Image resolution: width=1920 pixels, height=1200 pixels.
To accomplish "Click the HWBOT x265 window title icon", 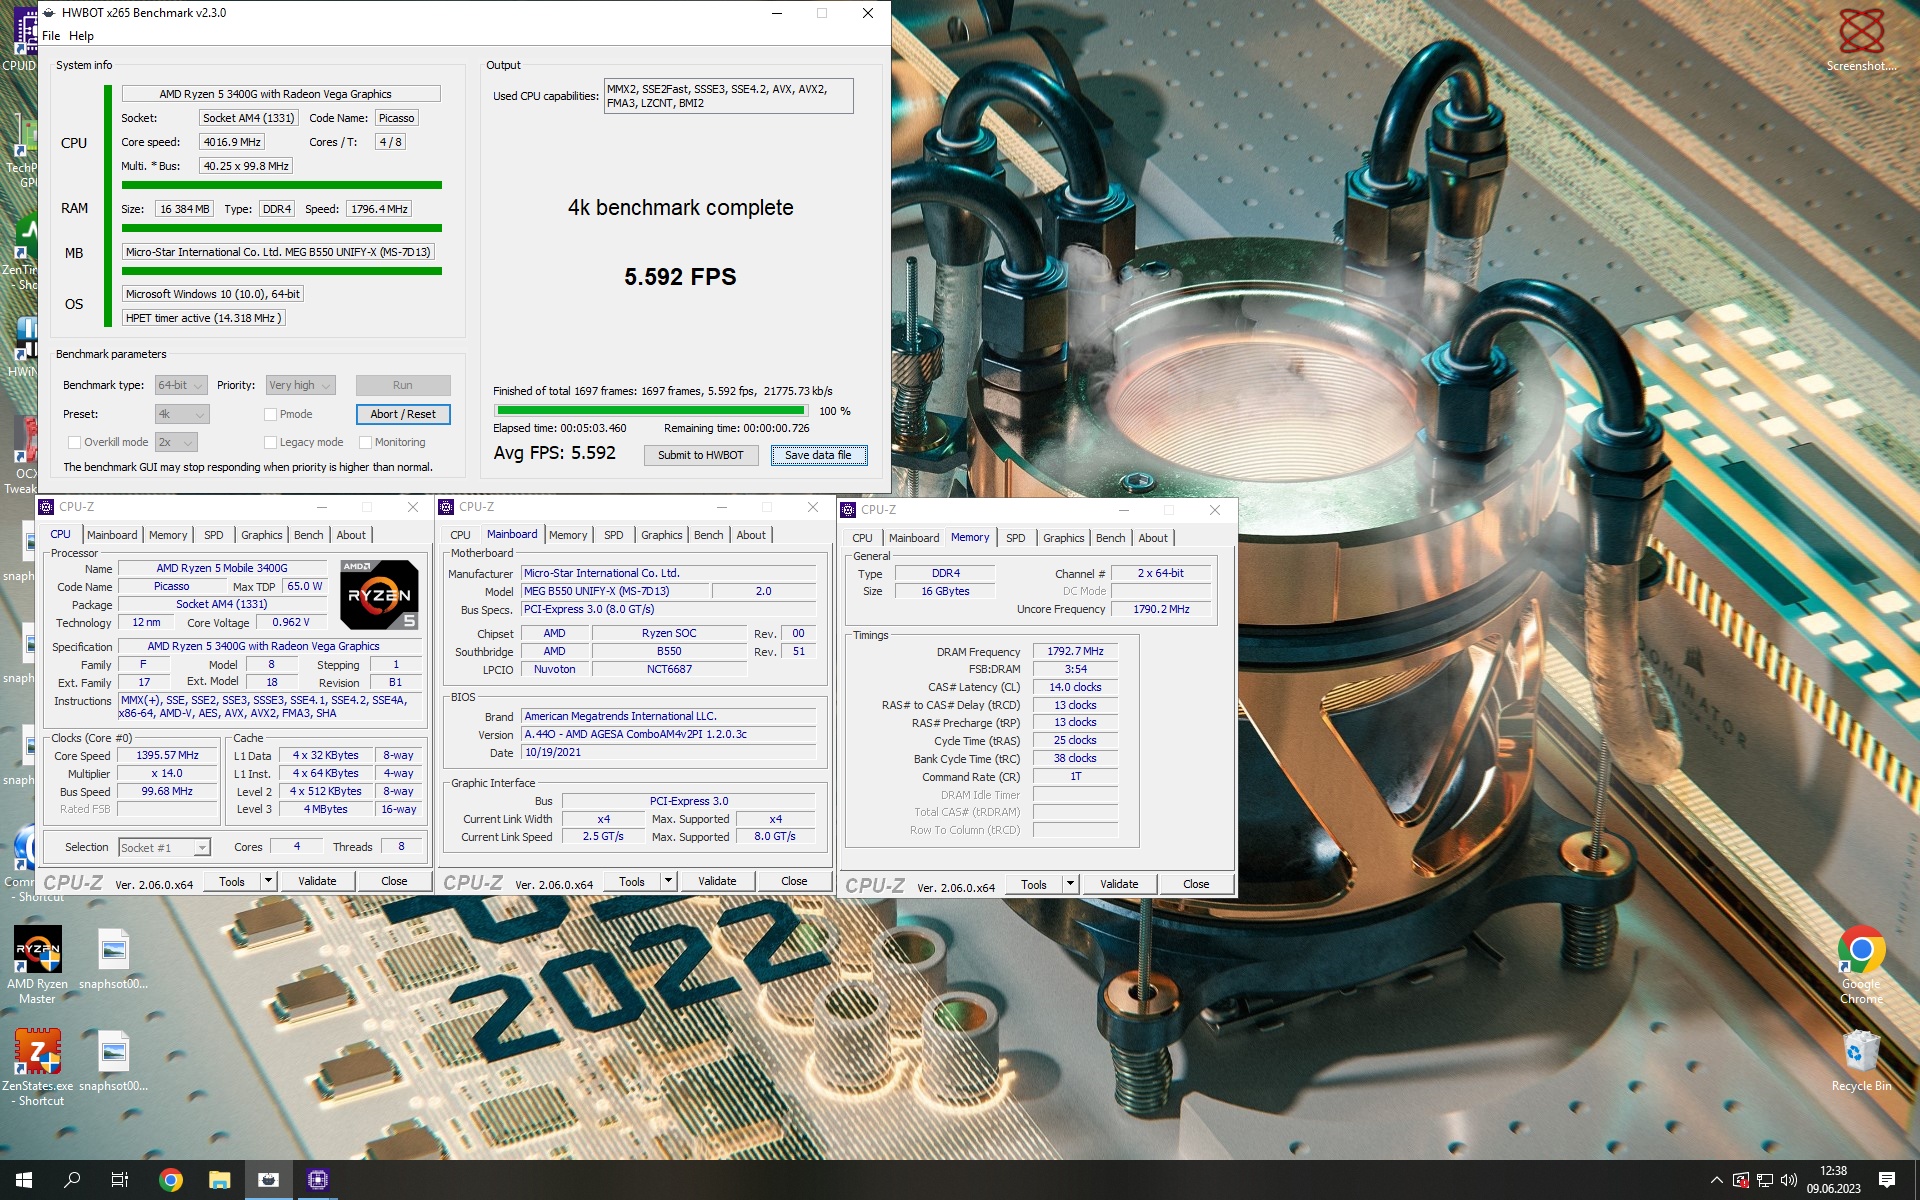I will (49, 13).
